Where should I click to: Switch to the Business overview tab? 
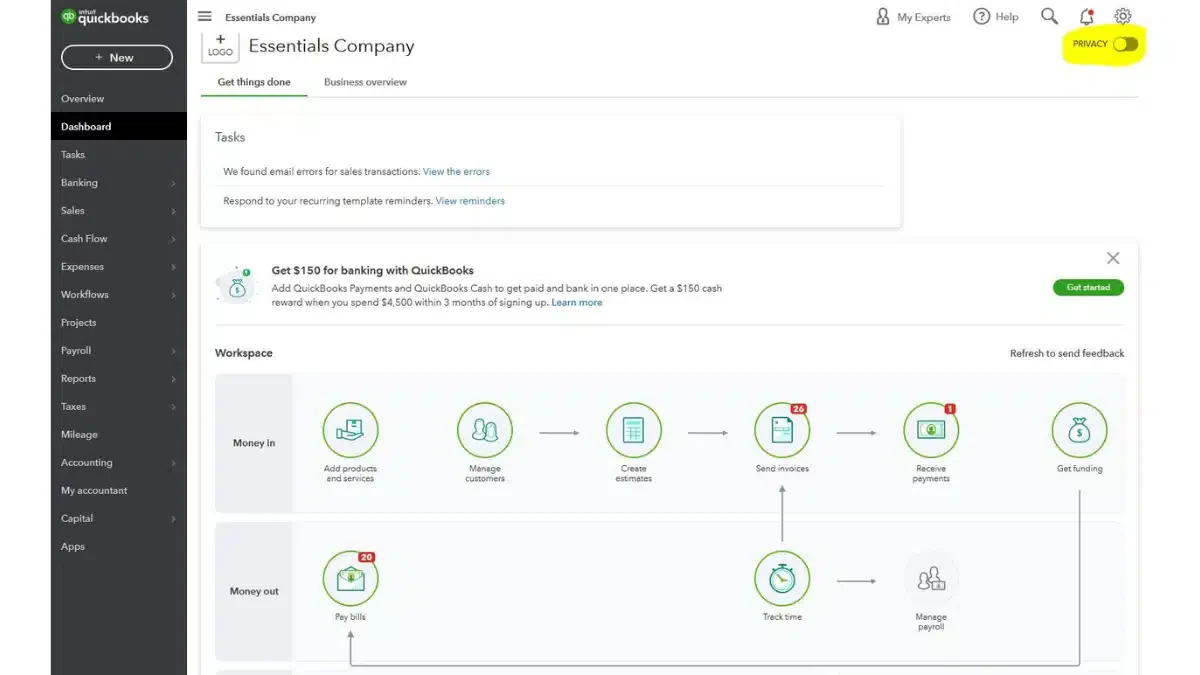(x=365, y=82)
